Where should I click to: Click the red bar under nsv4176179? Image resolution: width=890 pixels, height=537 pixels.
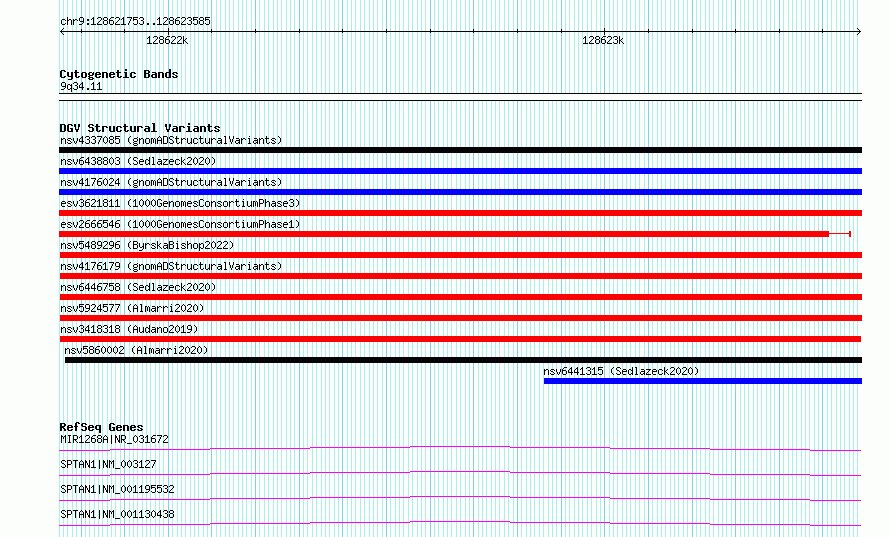point(460,276)
